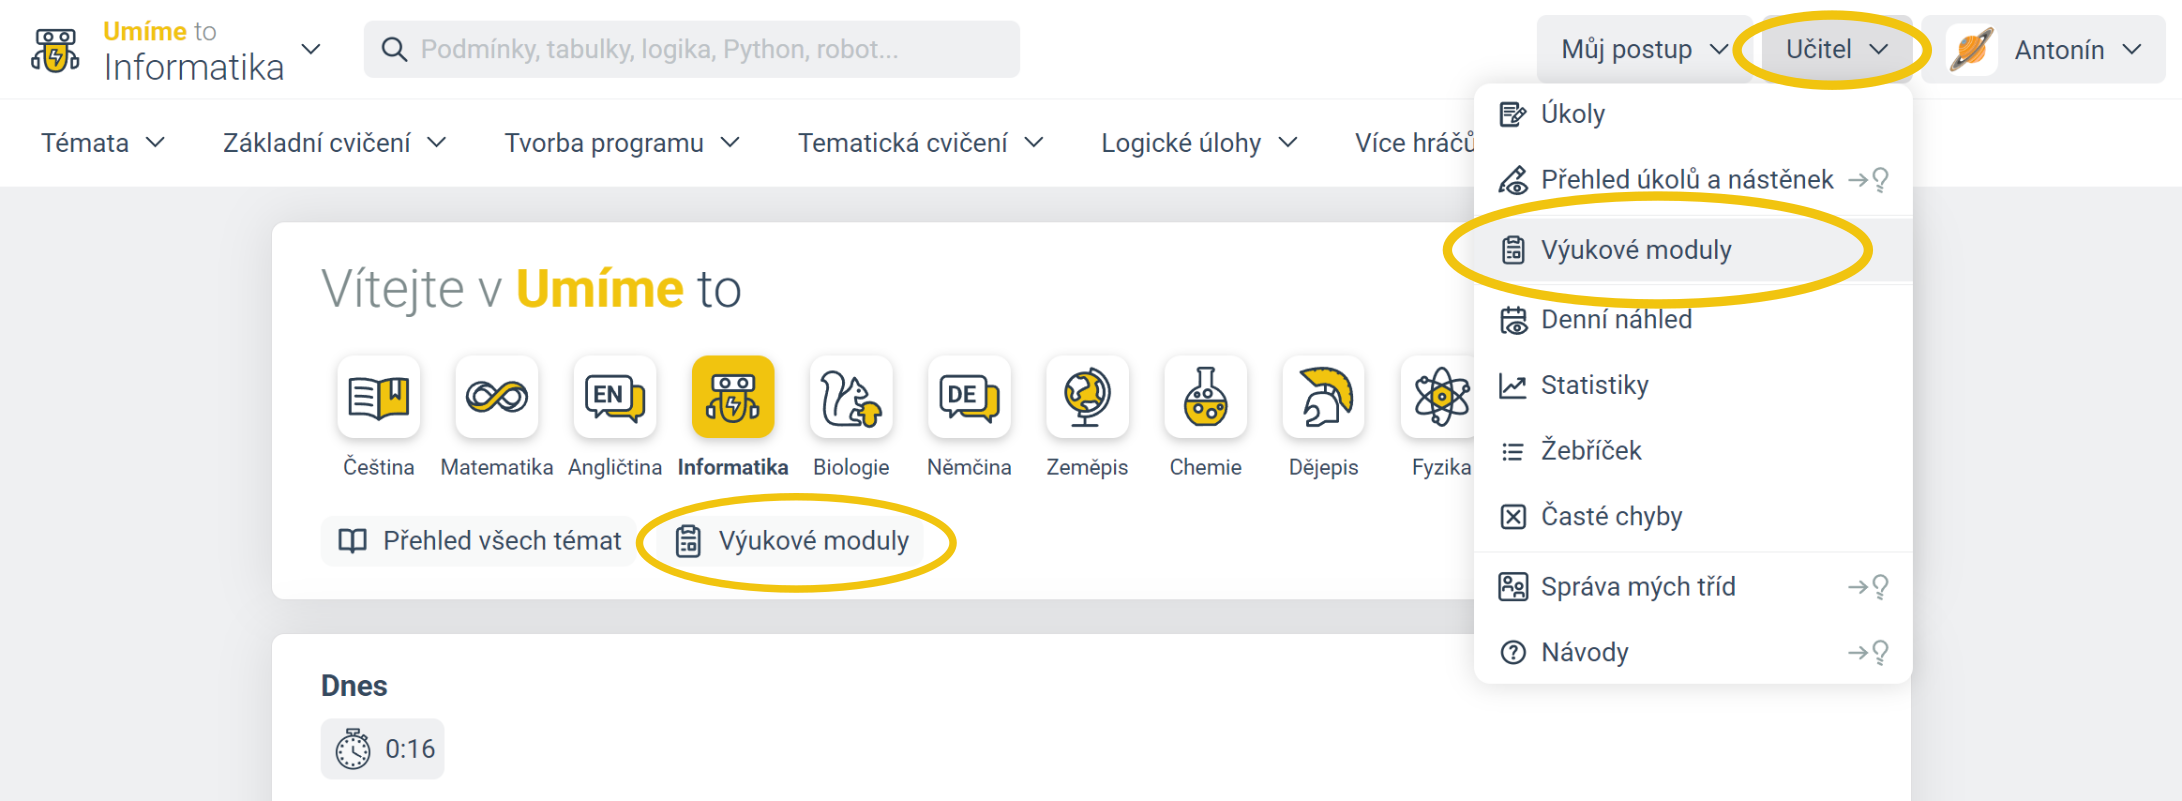Viewport: 2182px width, 801px height.
Task: Open Správa mých tříd menu entry
Action: 1637,587
